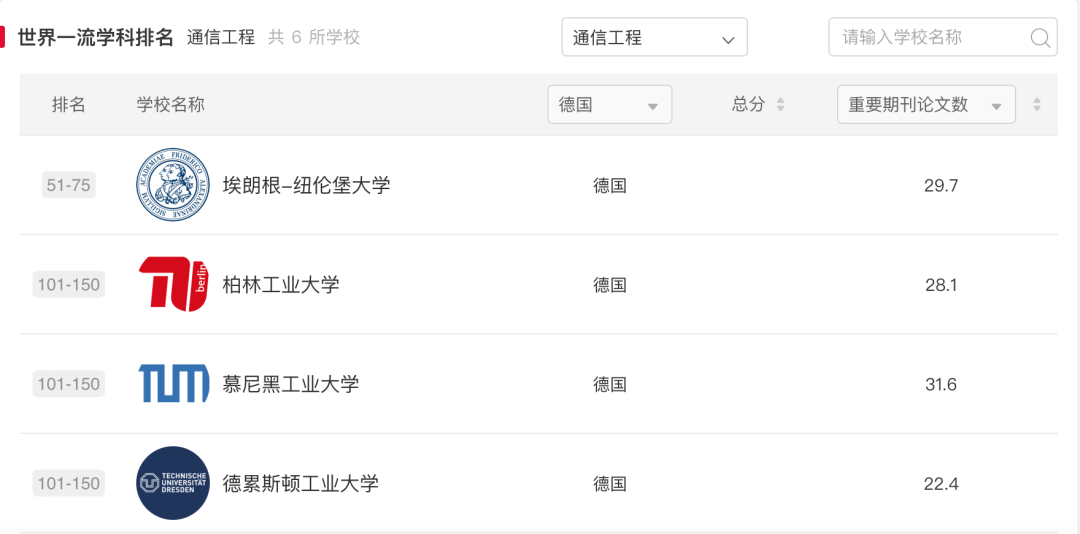Click the search magnifier icon
1080x534 pixels.
(x=1040, y=37)
